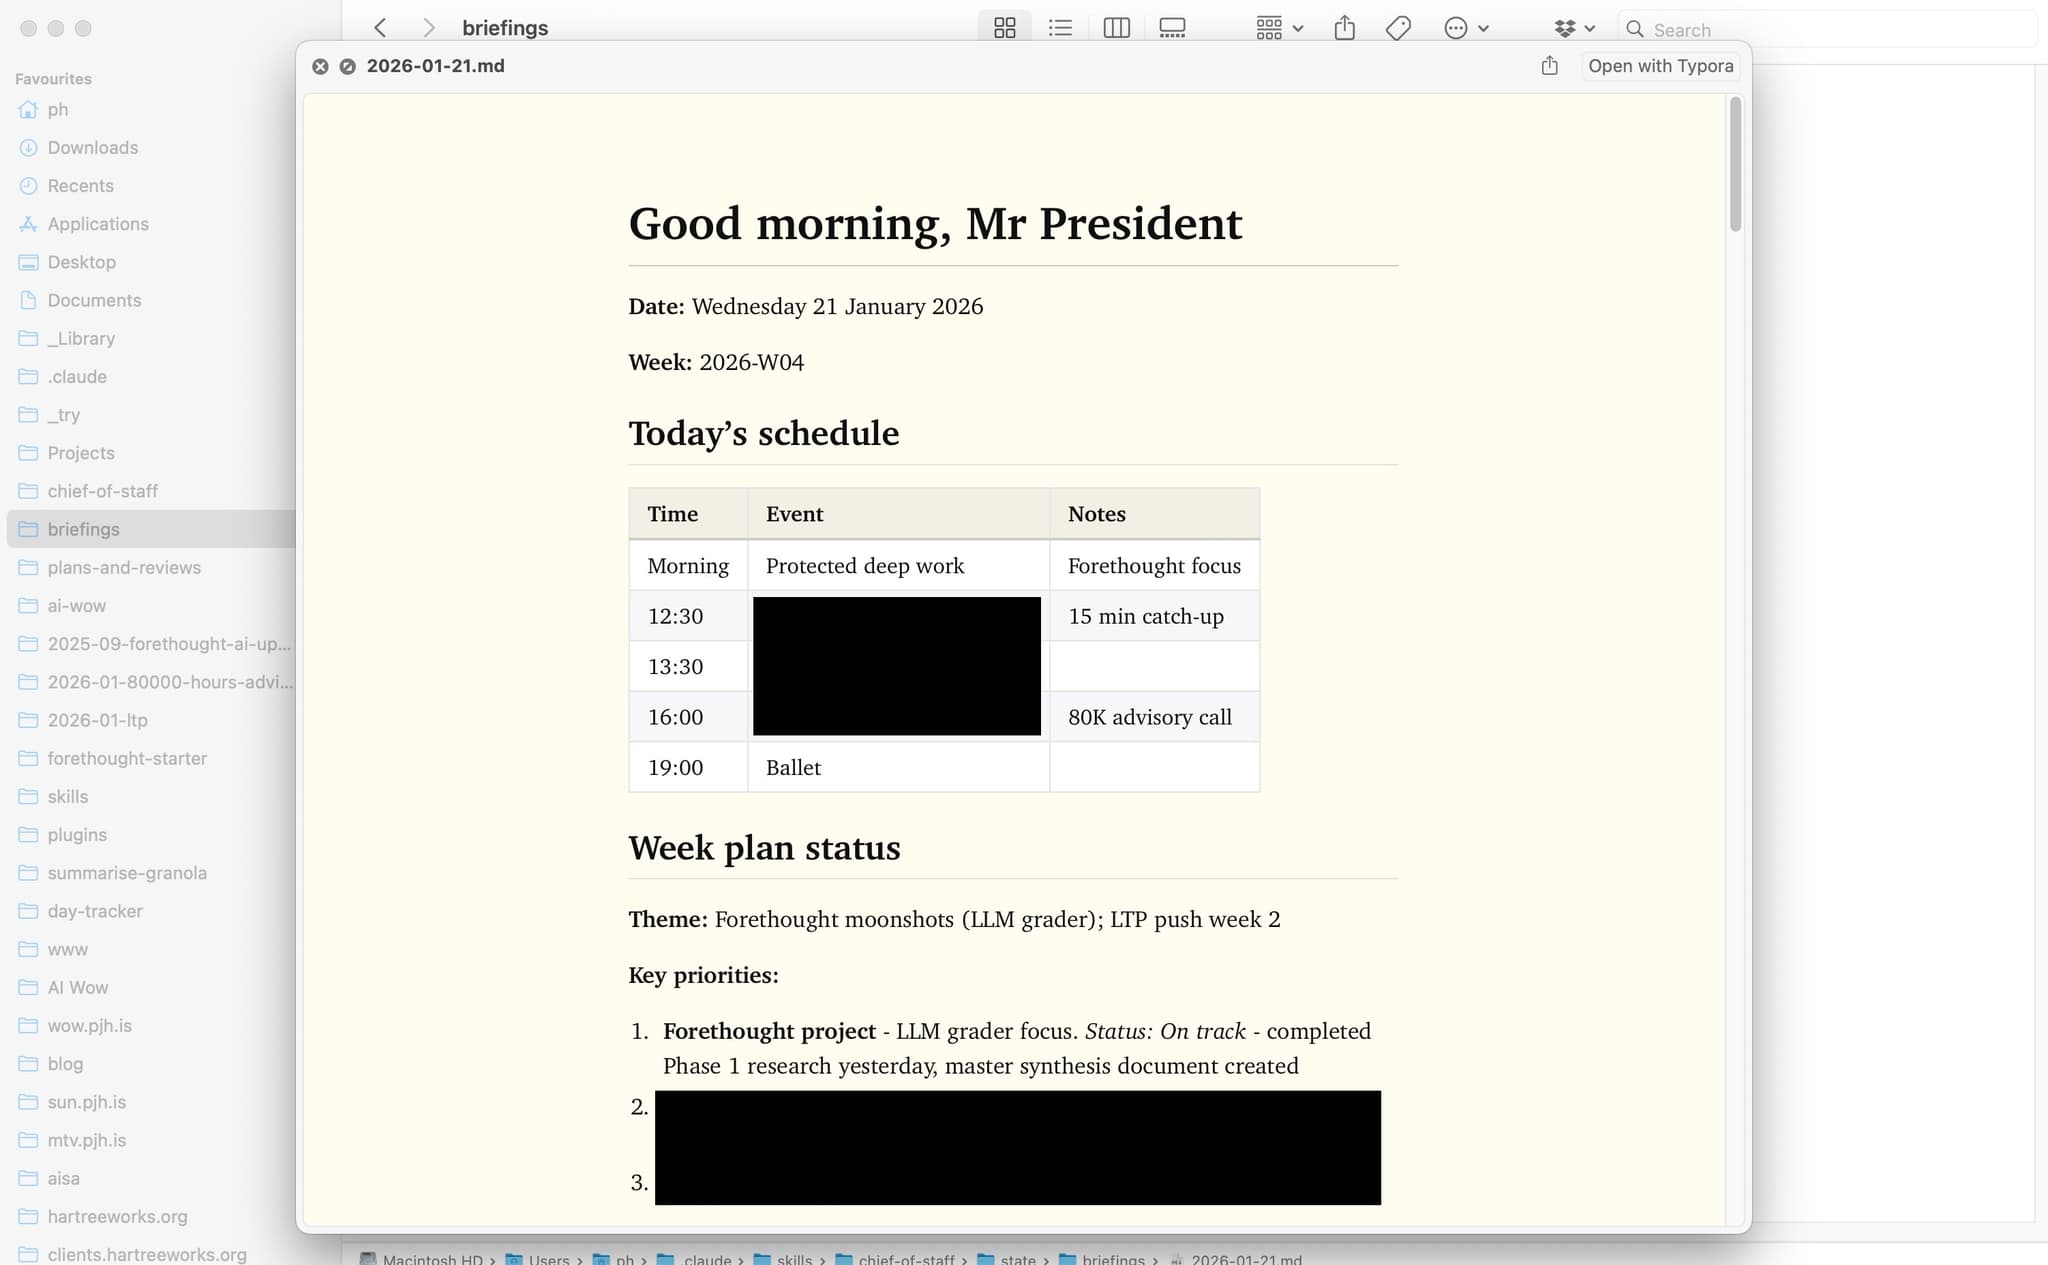
Task: Switch Finder to list view
Action: pyautogui.click(x=1059, y=27)
